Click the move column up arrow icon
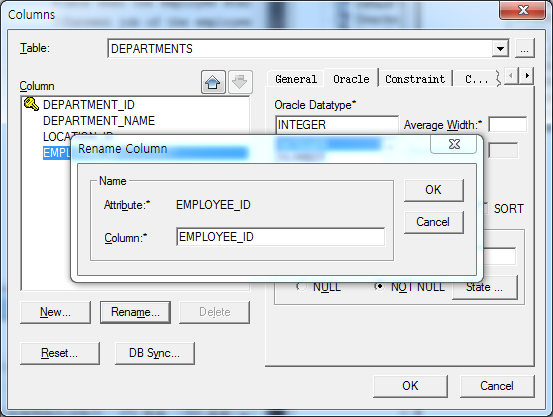The image size is (553, 417). [x=213, y=82]
